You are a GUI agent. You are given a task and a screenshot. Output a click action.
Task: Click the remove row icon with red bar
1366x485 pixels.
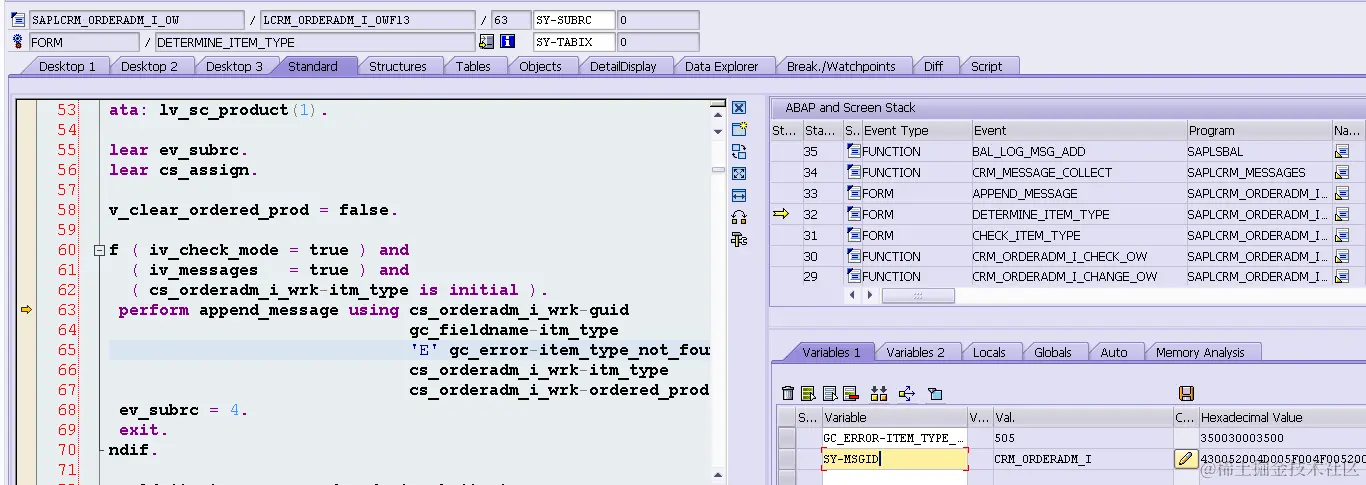tap(851, 394)
